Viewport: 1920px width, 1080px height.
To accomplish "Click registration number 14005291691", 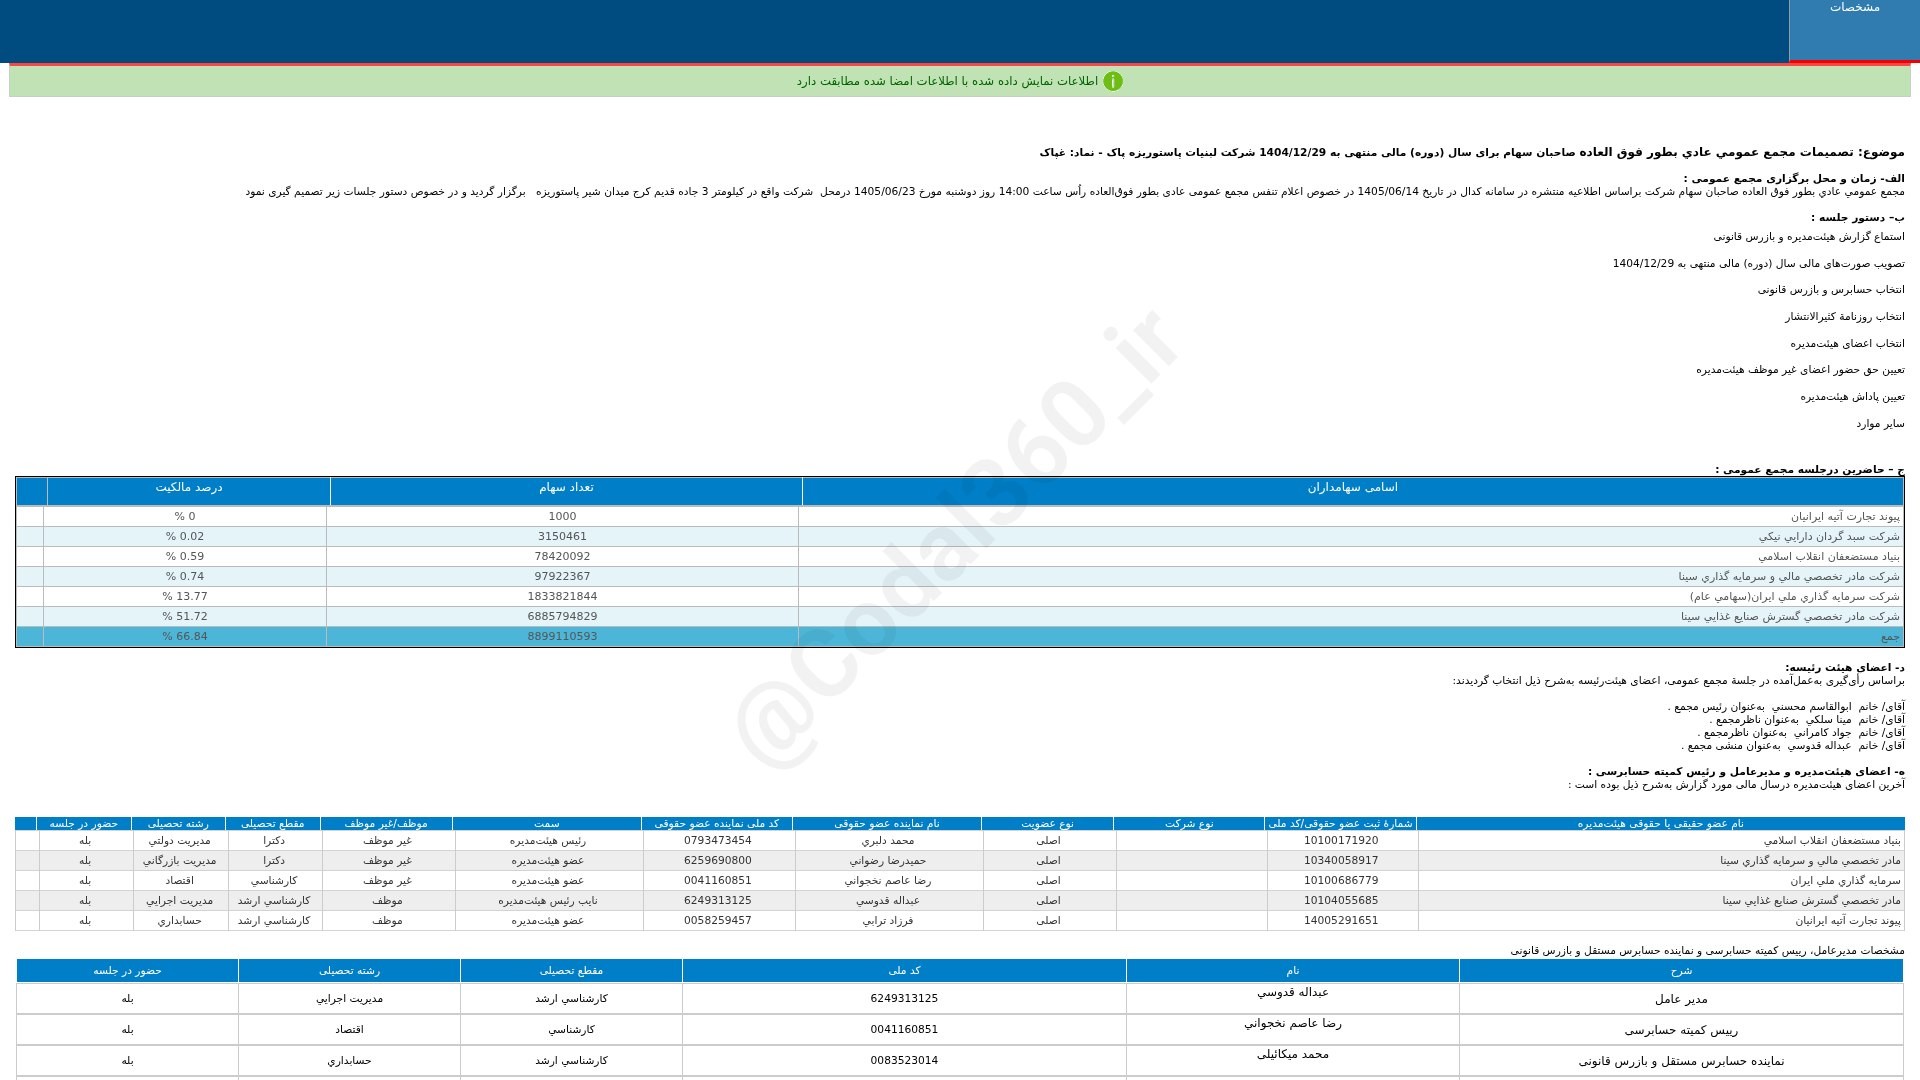I will click(1341, 921).
